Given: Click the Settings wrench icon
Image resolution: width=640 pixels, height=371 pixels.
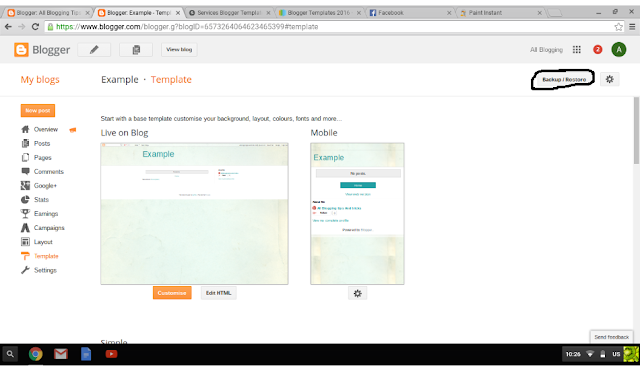Looking at the screenshot, I should [x=25, y=270].
